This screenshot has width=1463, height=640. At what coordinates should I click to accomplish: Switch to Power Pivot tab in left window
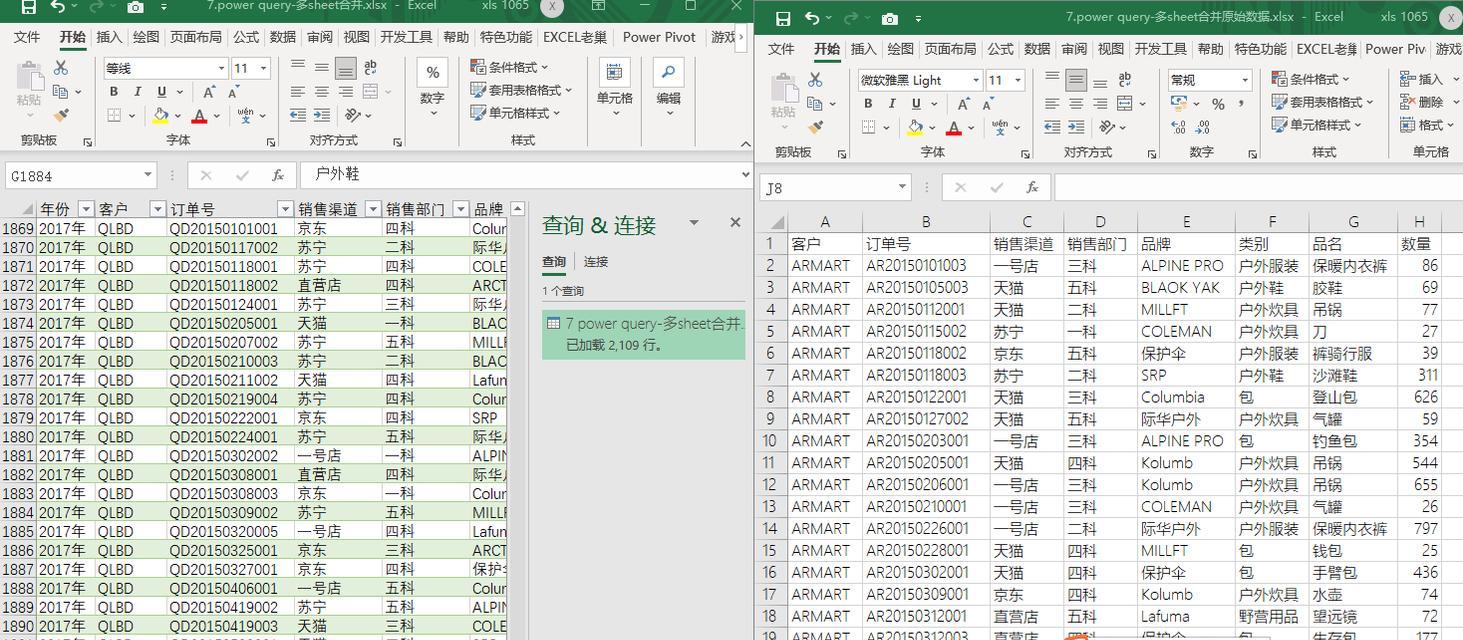pyautogui.click(x=659, y=37)
